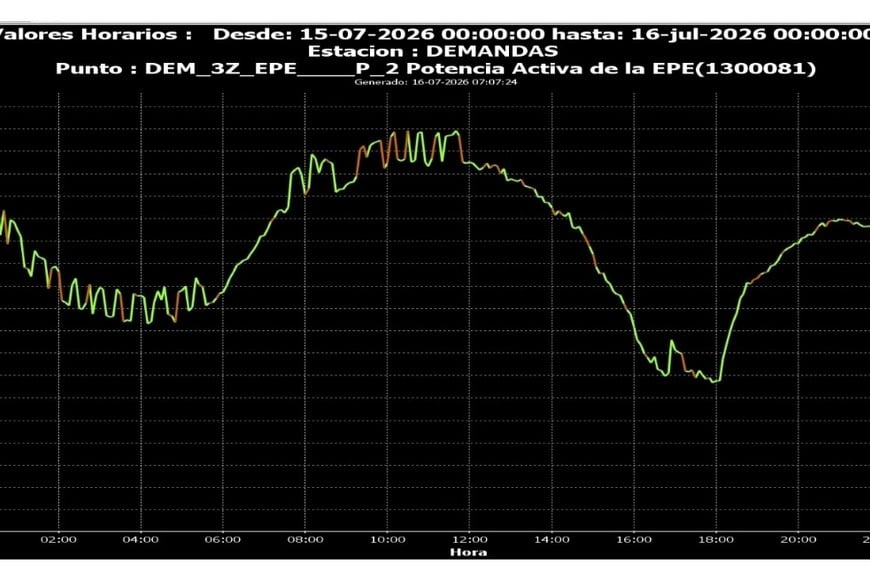Click the 02:00 axis label
The image size is (870, 580).
pyautogui.click(x=58, y=539)
